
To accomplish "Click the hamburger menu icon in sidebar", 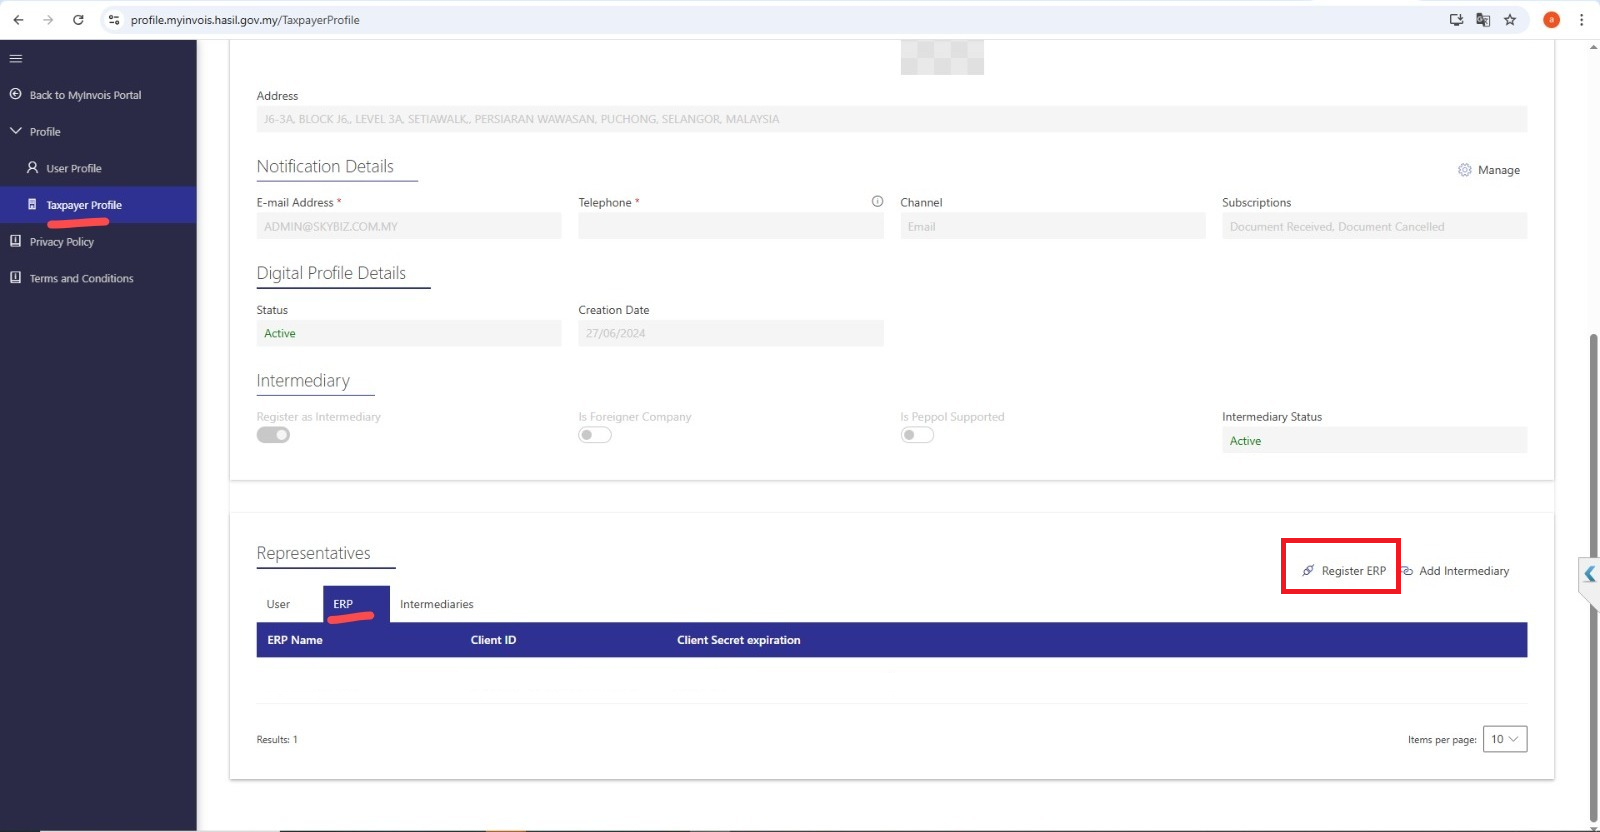I will 16,59.
